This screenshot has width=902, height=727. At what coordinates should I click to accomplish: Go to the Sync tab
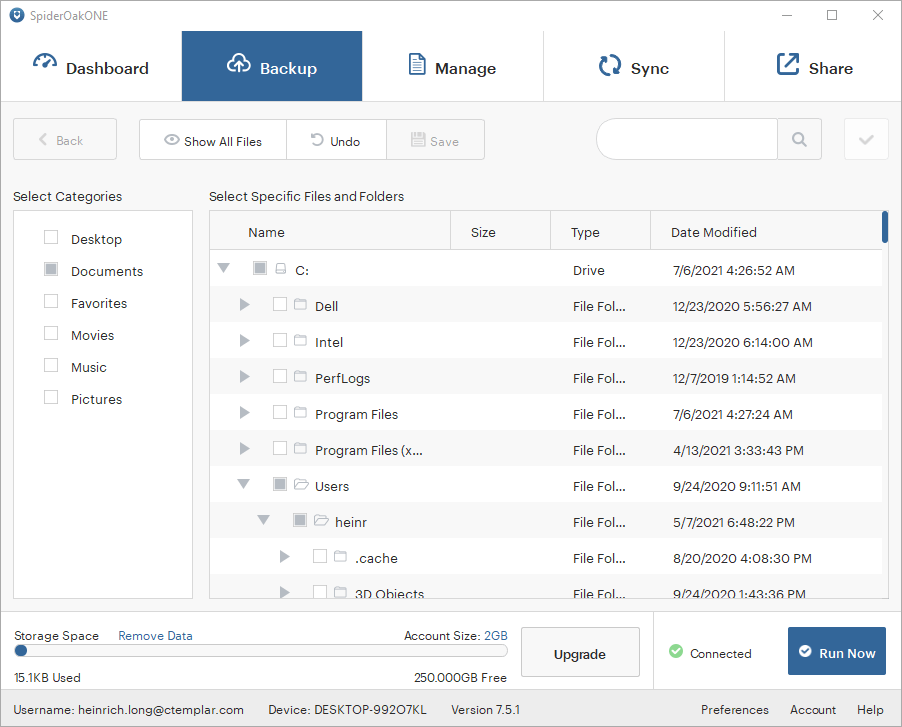(x=633, y=66)
